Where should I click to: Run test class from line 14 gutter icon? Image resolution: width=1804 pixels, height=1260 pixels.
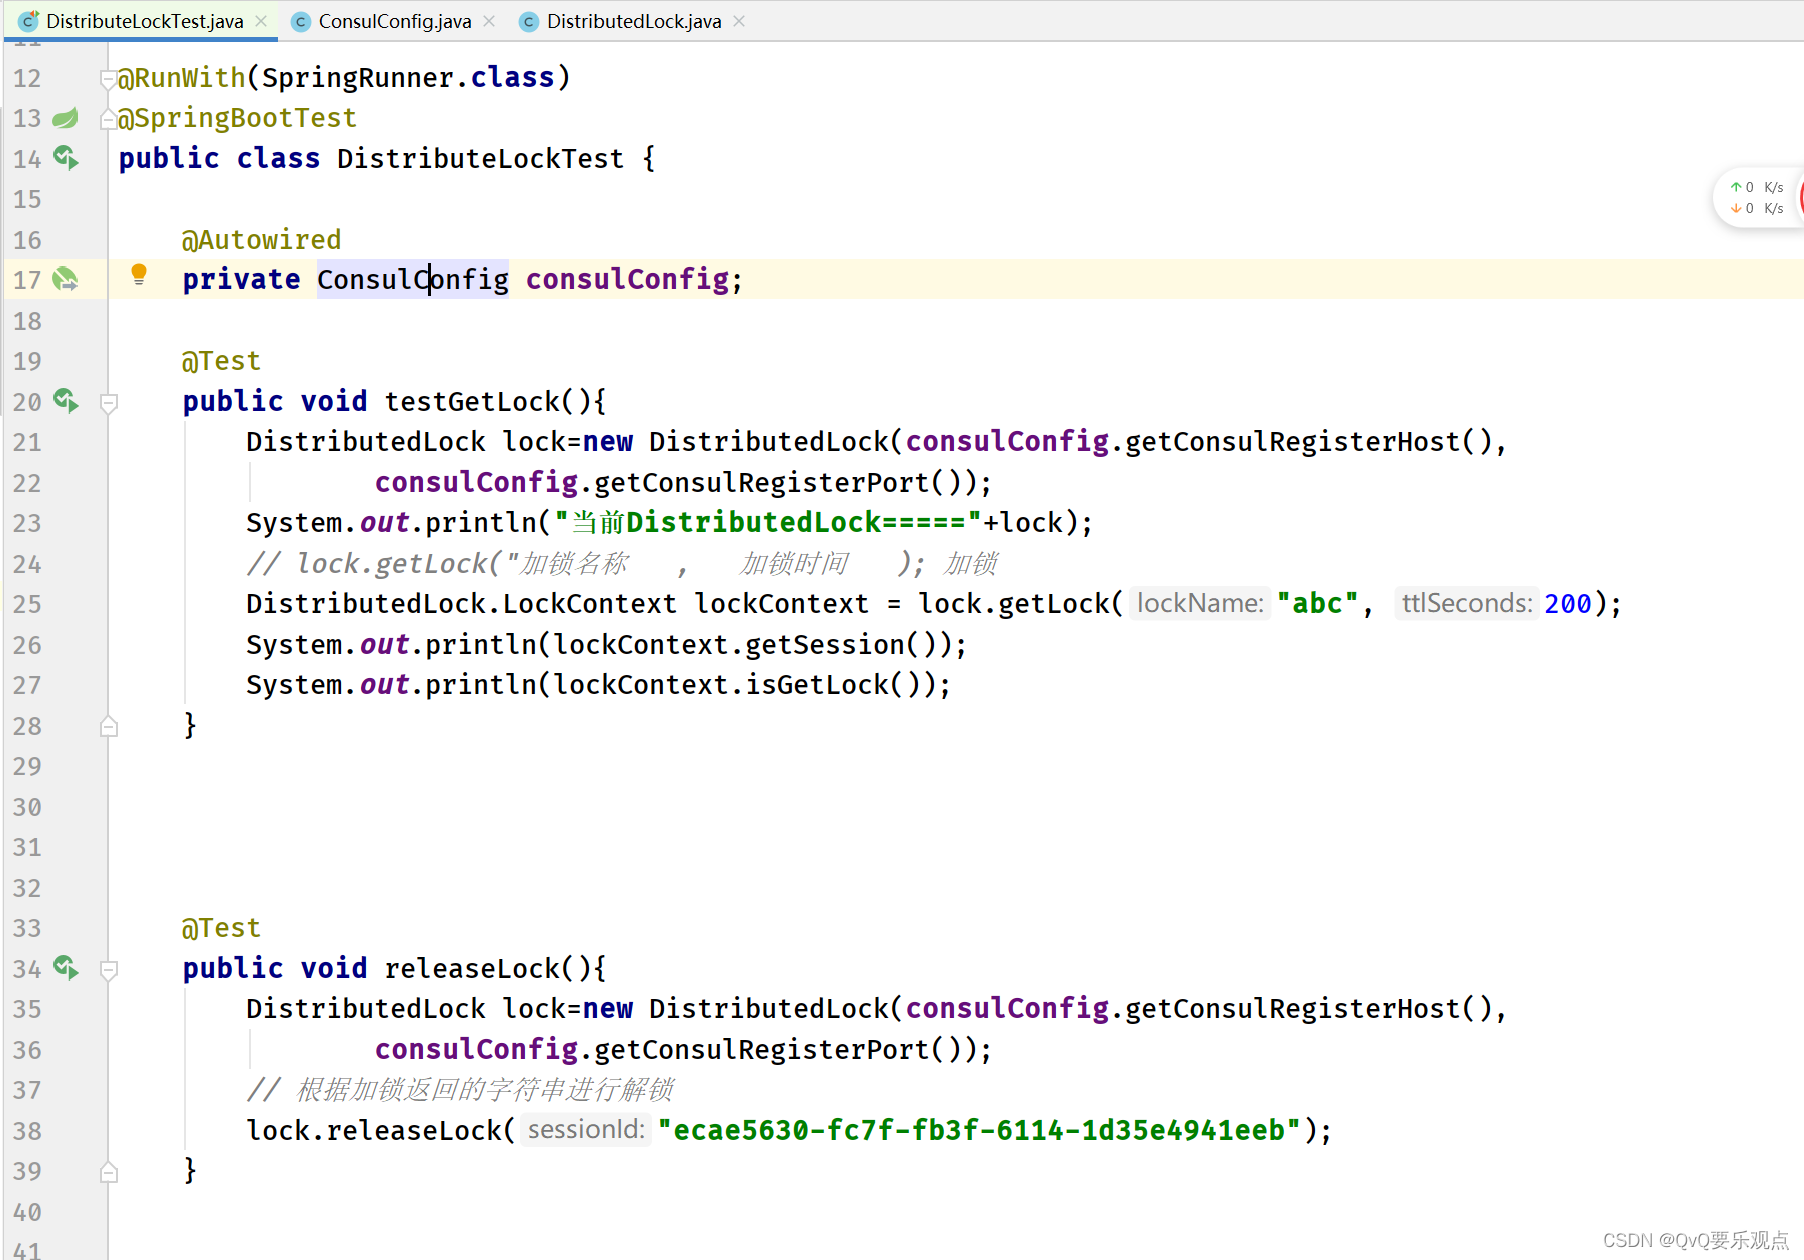coord(66,158)
